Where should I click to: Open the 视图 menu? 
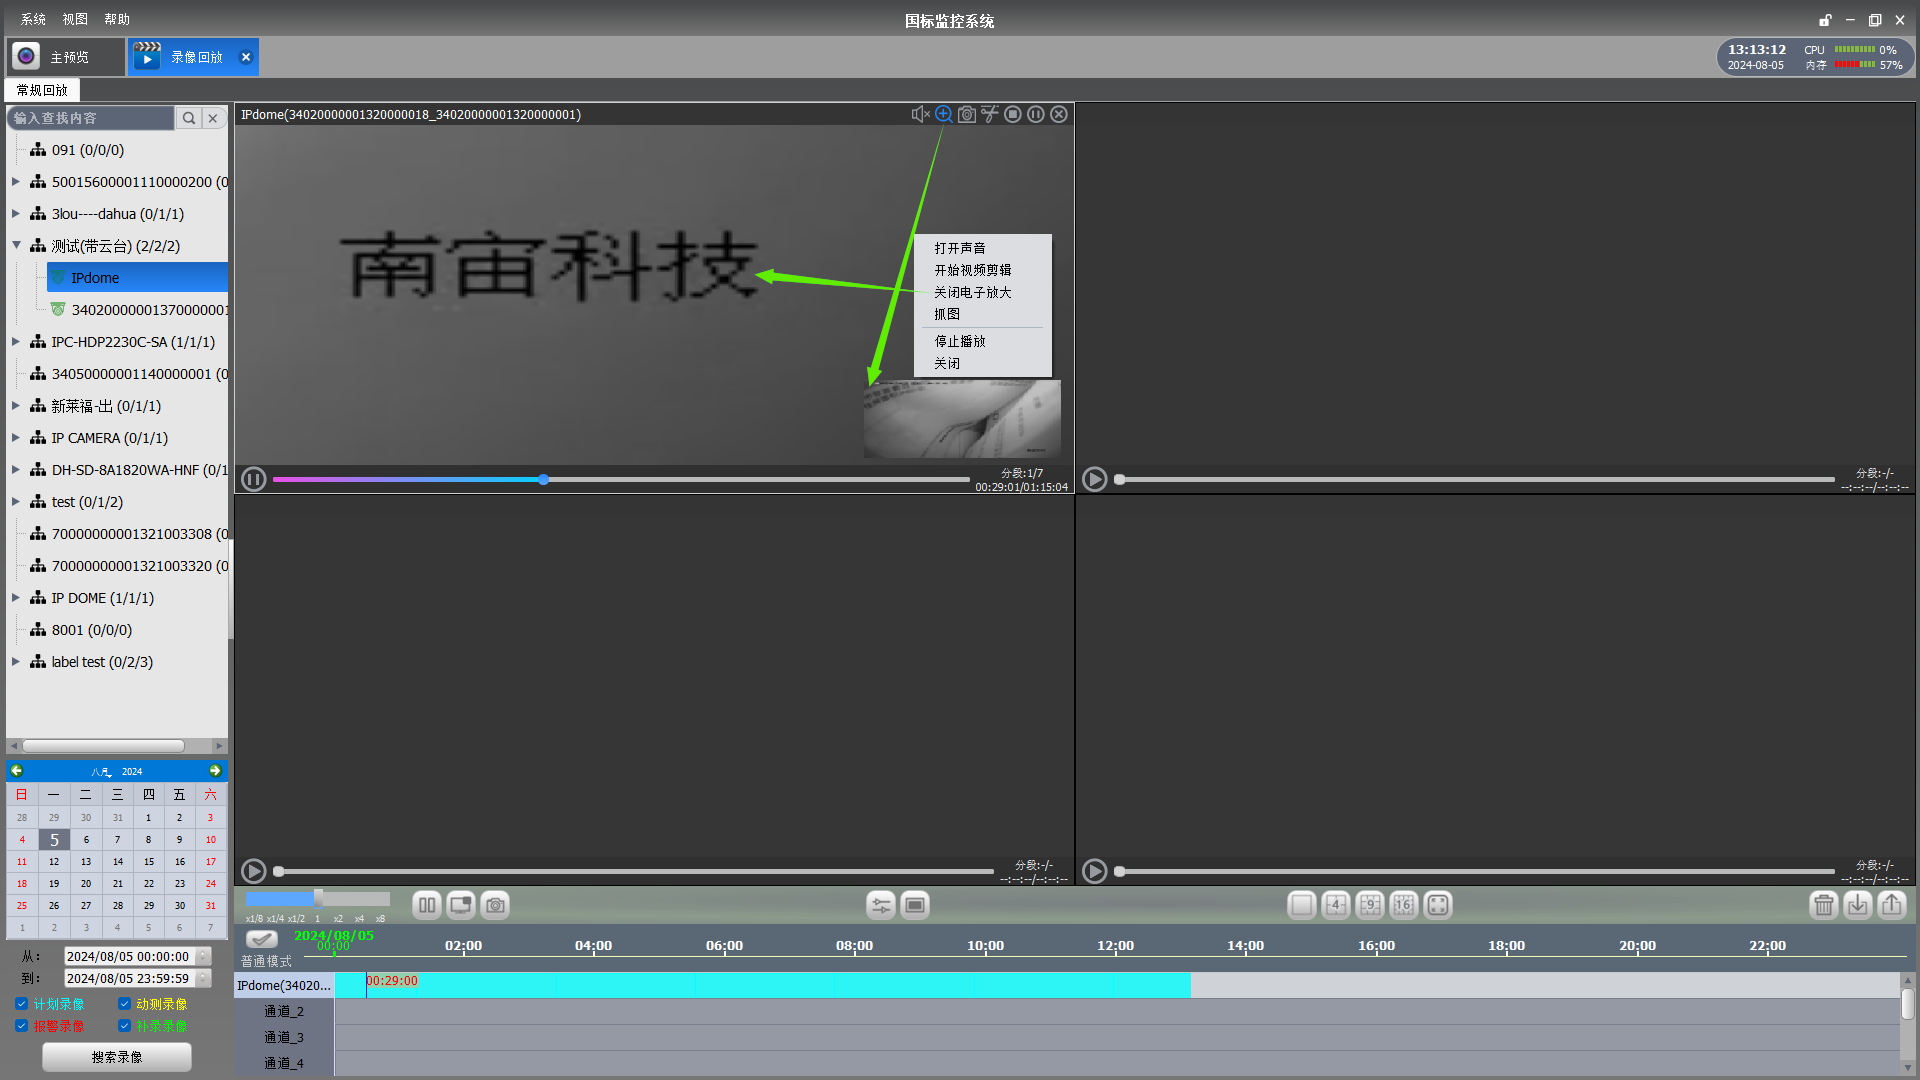point(75,19)
